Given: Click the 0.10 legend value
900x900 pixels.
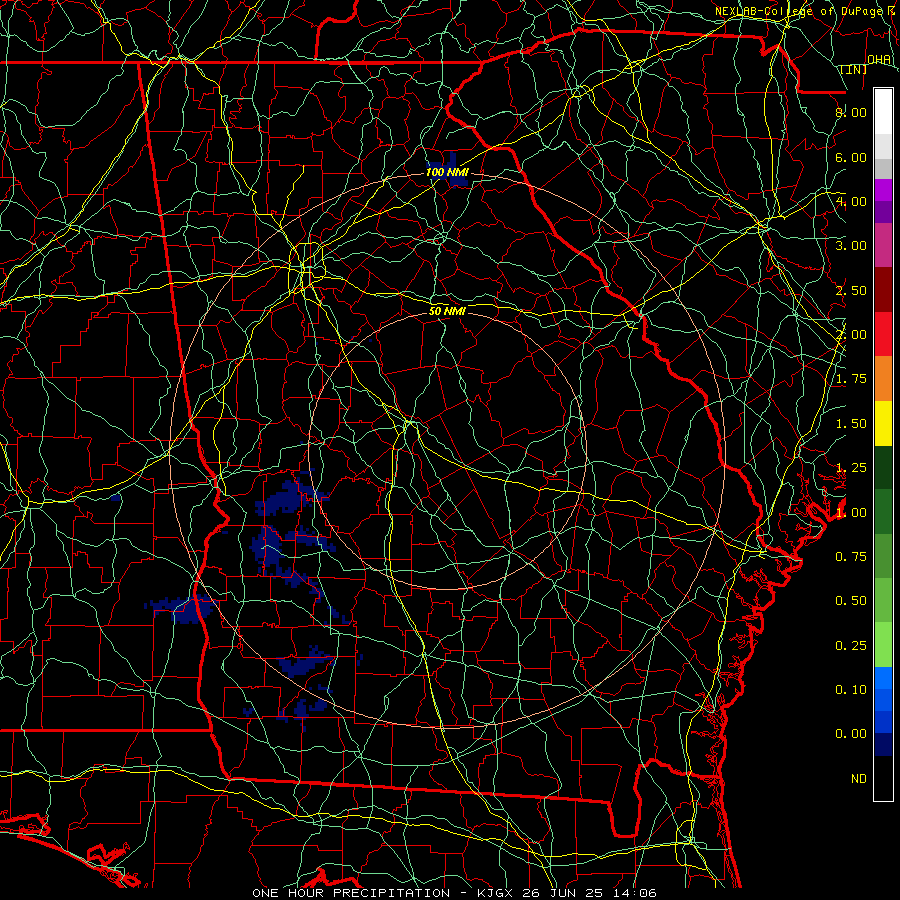Looking at the screenshot, I should coord(851,690).
